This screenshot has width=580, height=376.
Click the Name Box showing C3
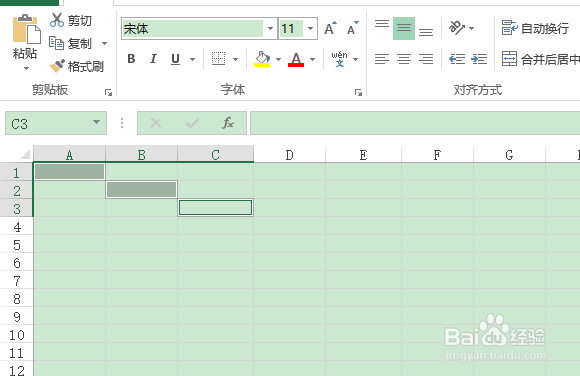(48, 124)
